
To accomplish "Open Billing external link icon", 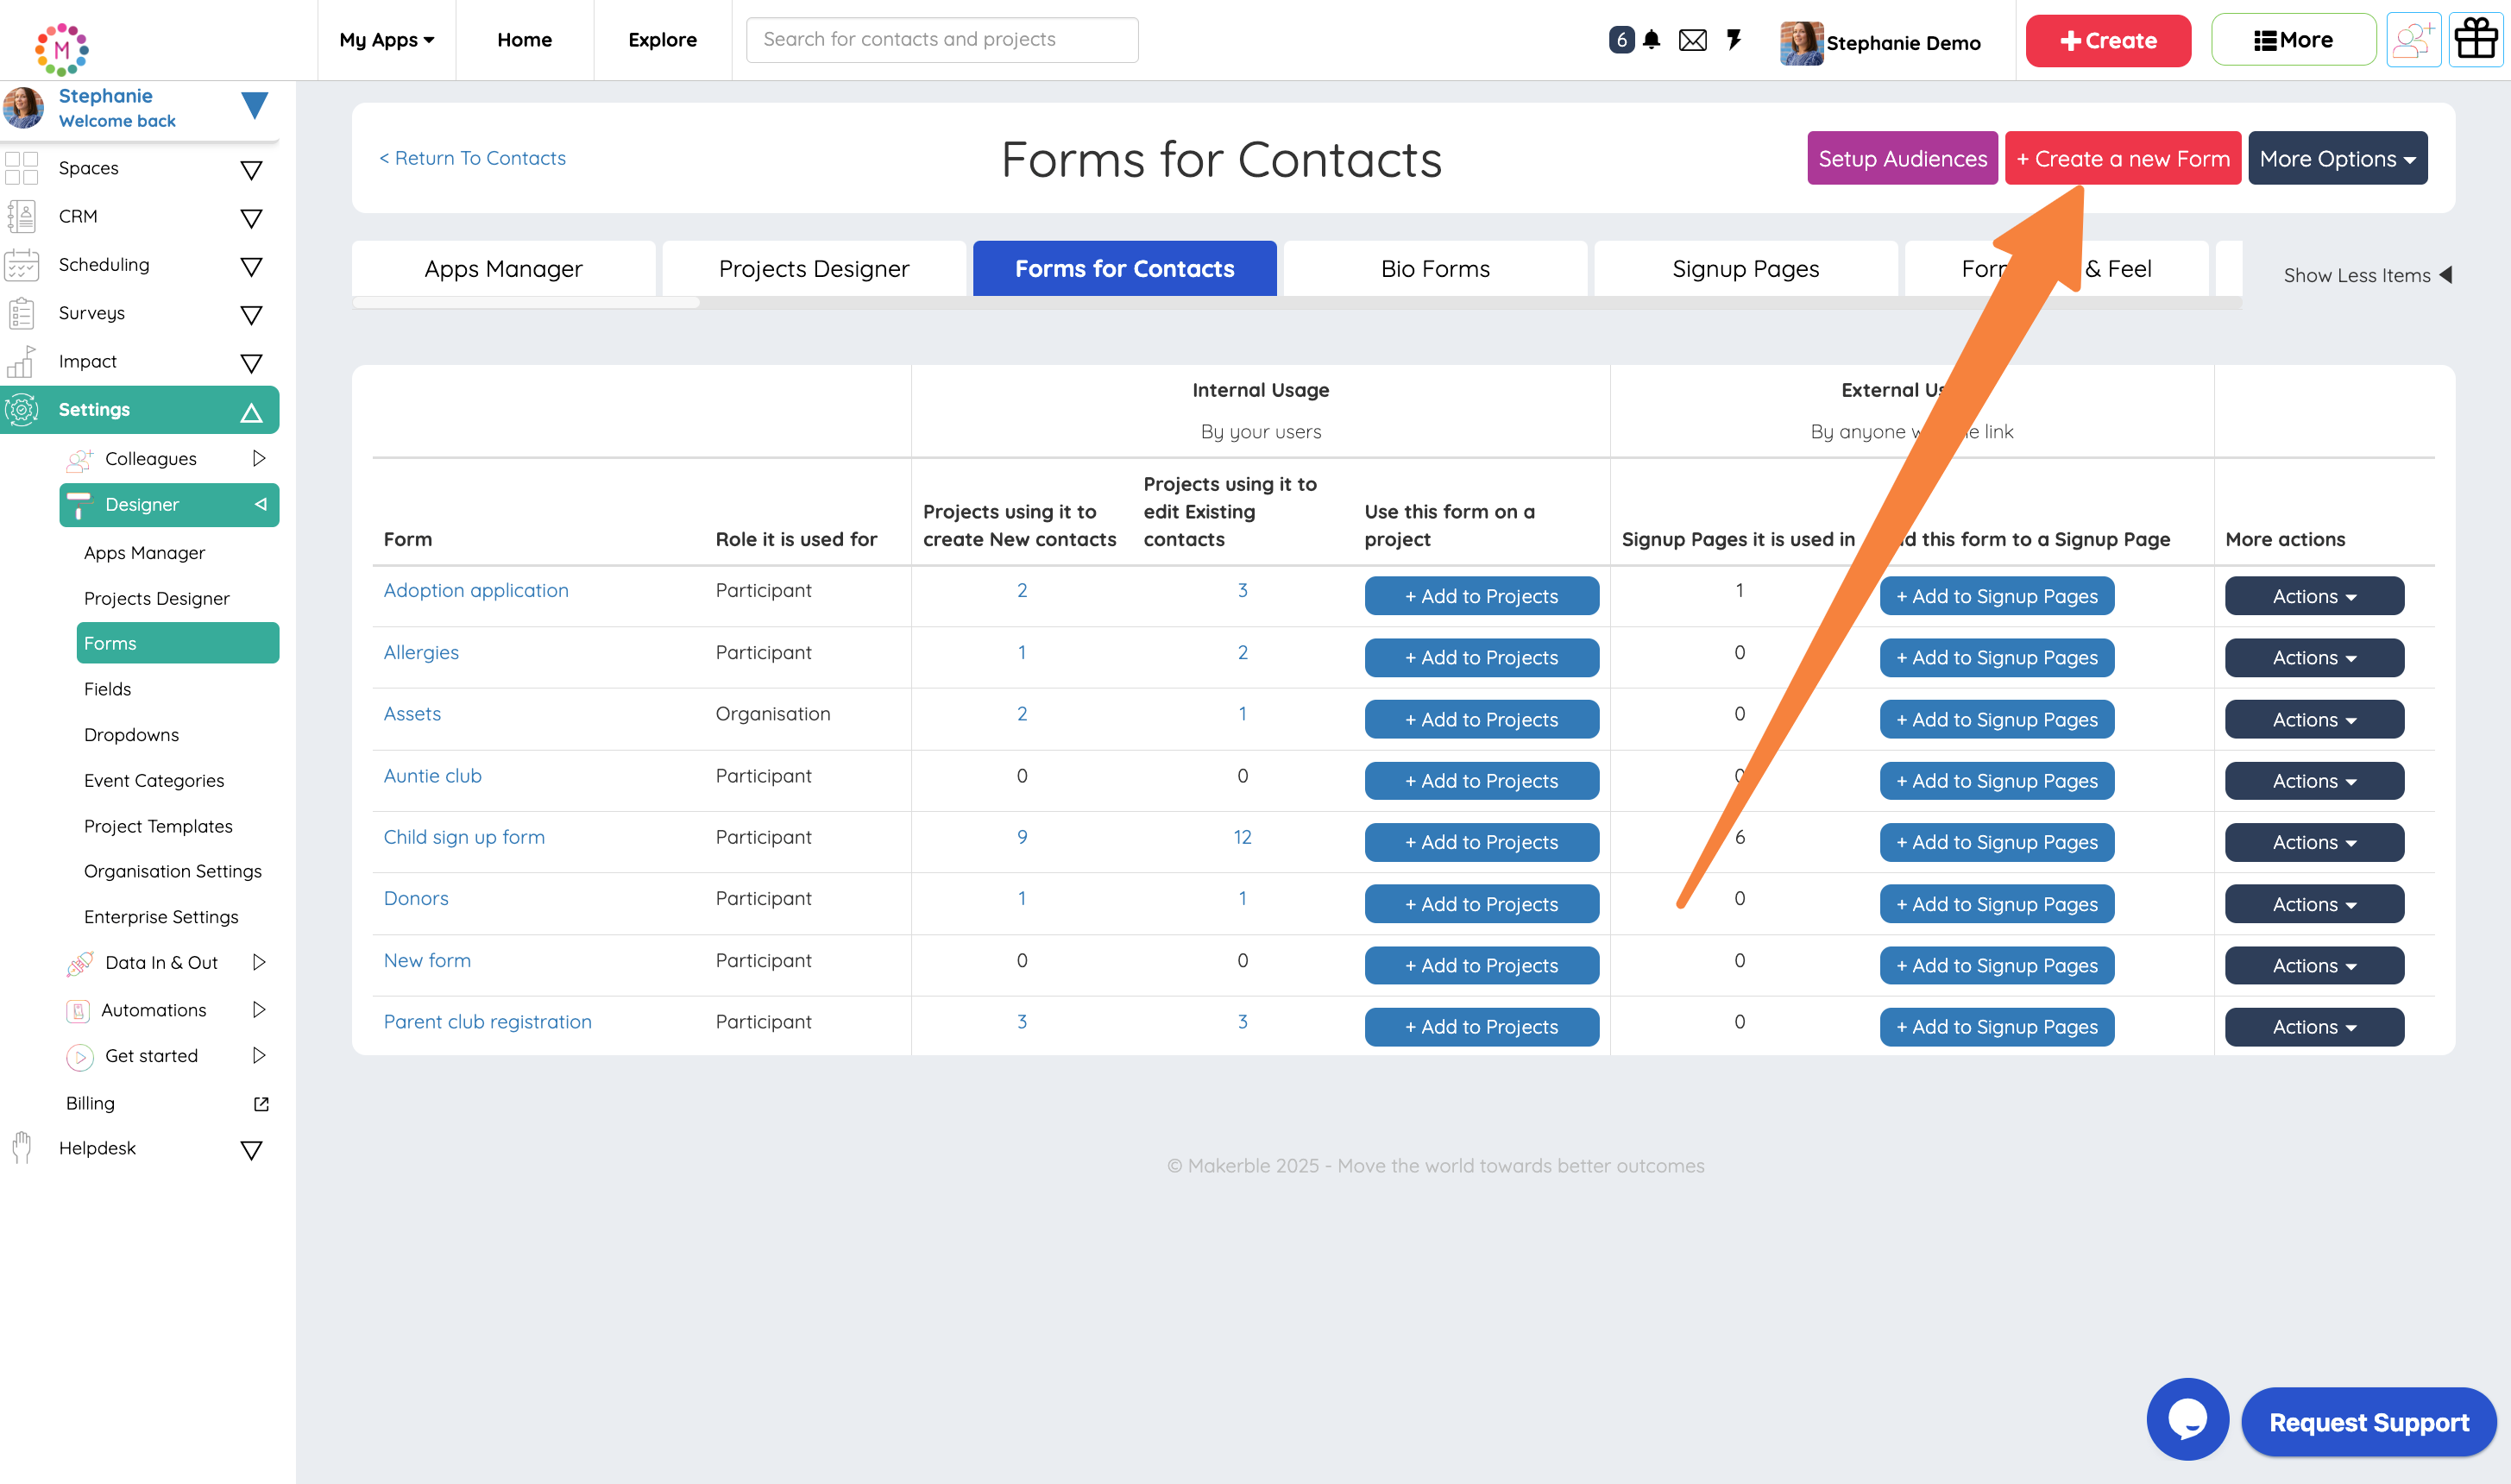I will click(x=261, y=1103).
